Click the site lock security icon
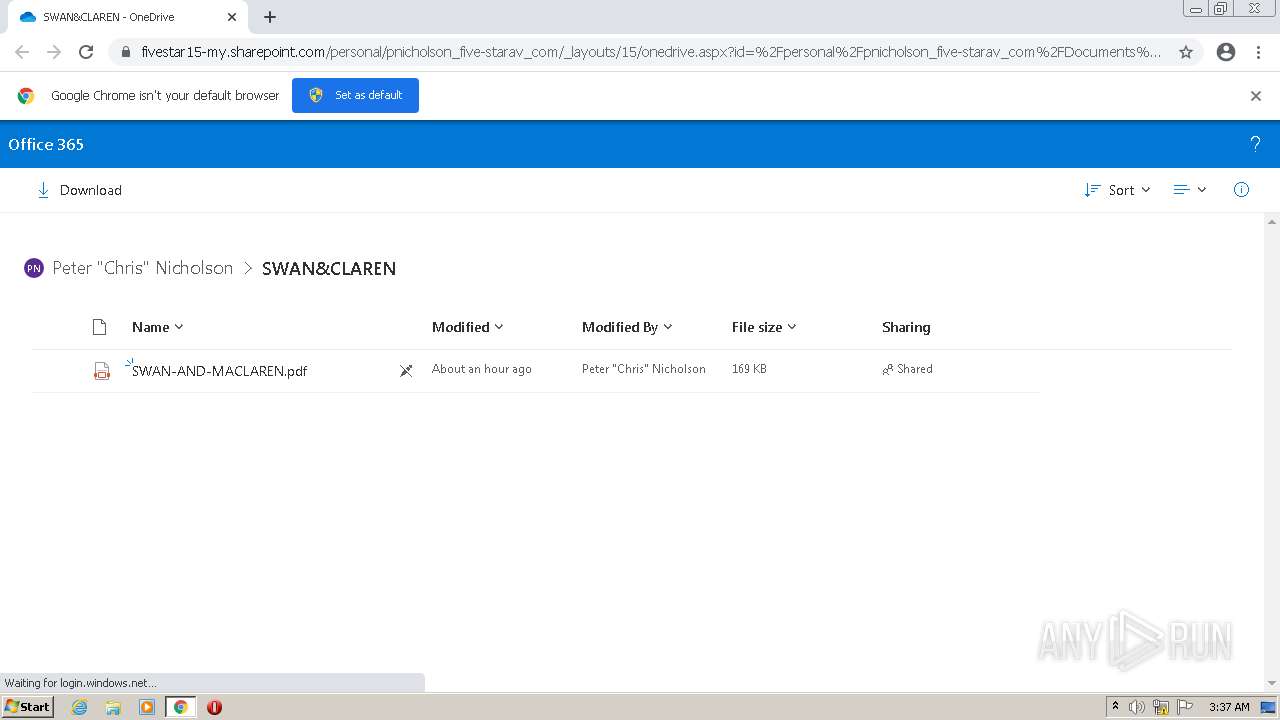 click(x=126, y=52)
